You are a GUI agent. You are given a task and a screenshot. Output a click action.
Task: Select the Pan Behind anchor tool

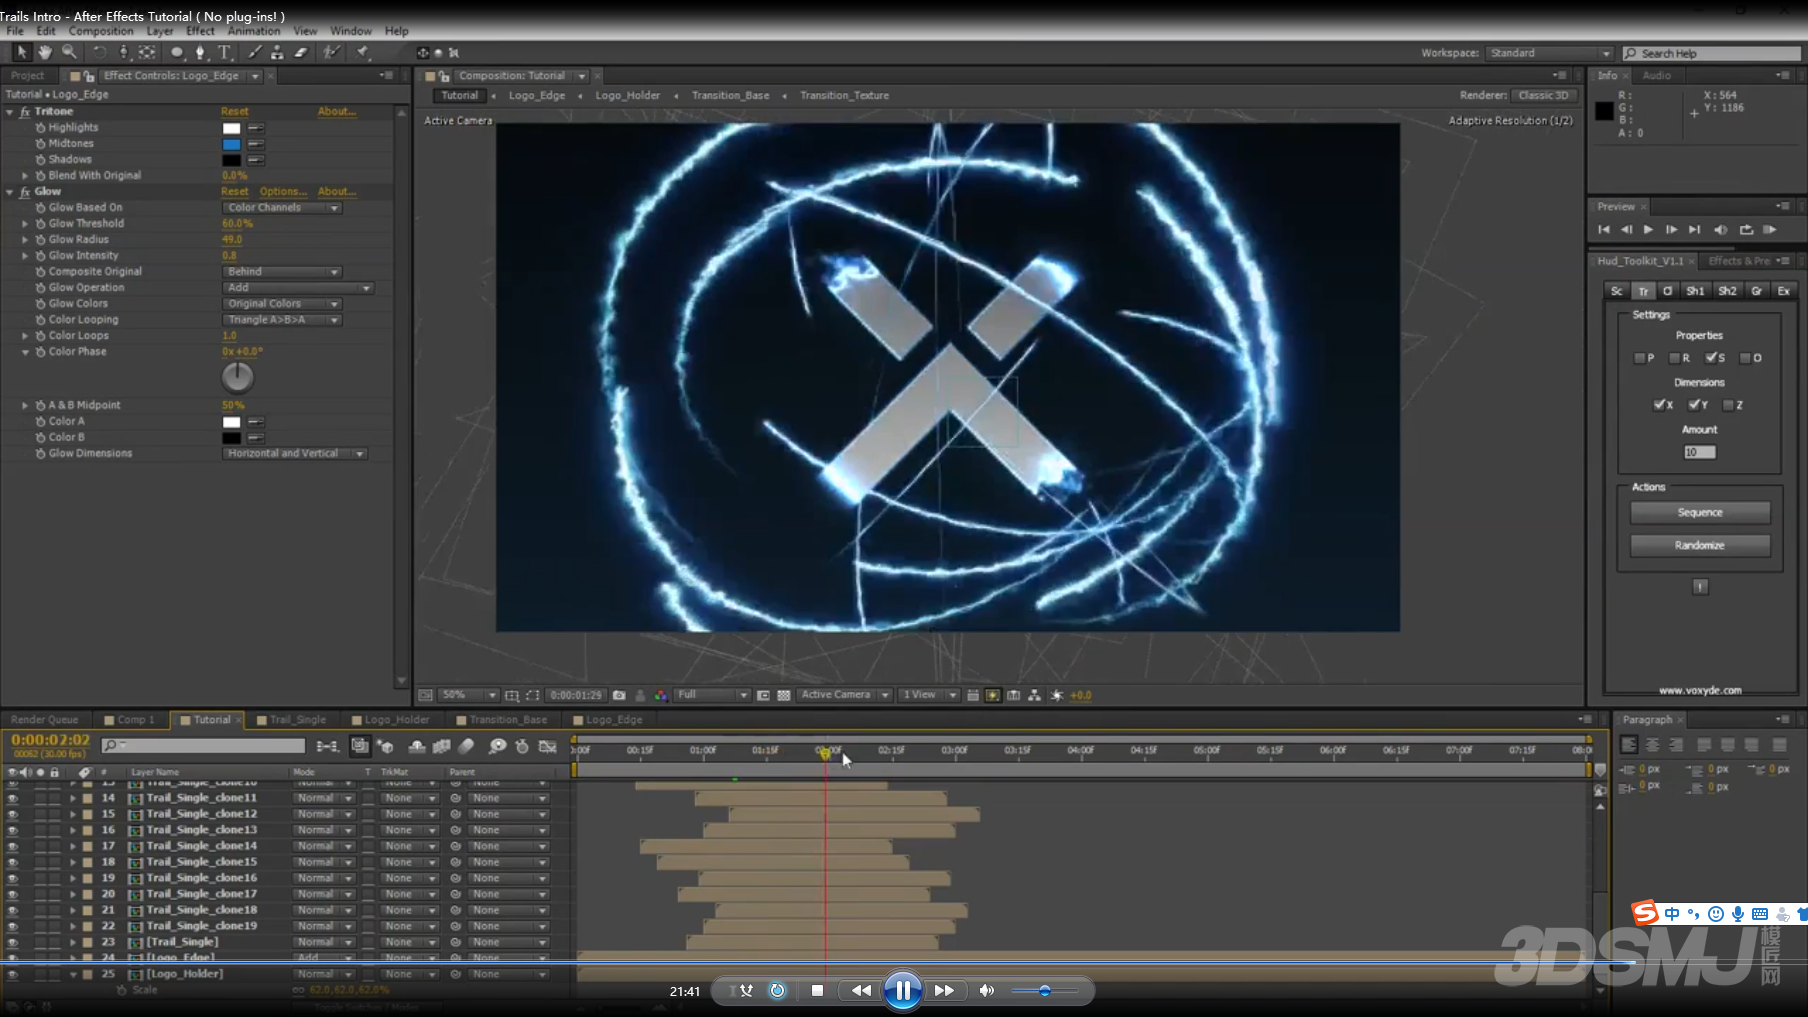coord(147,52)
